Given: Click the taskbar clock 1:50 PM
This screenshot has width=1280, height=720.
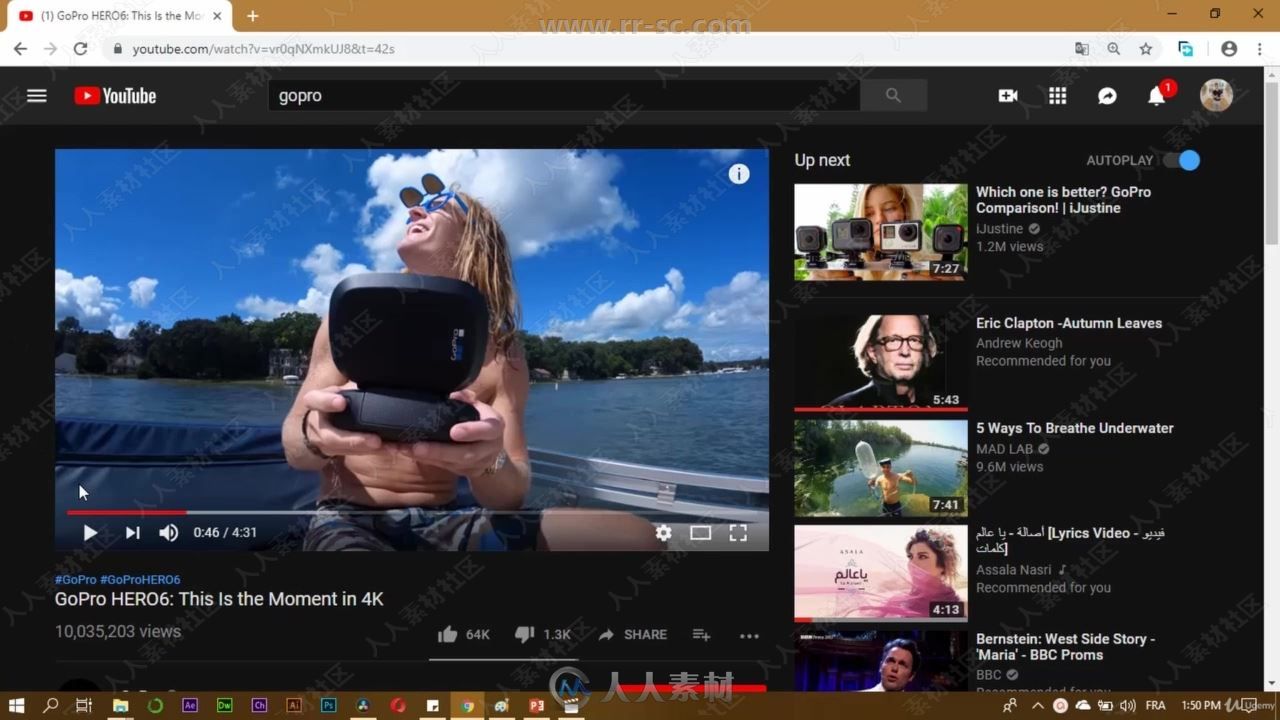Looking at the screenshot, I should (x=1201, y=705).
